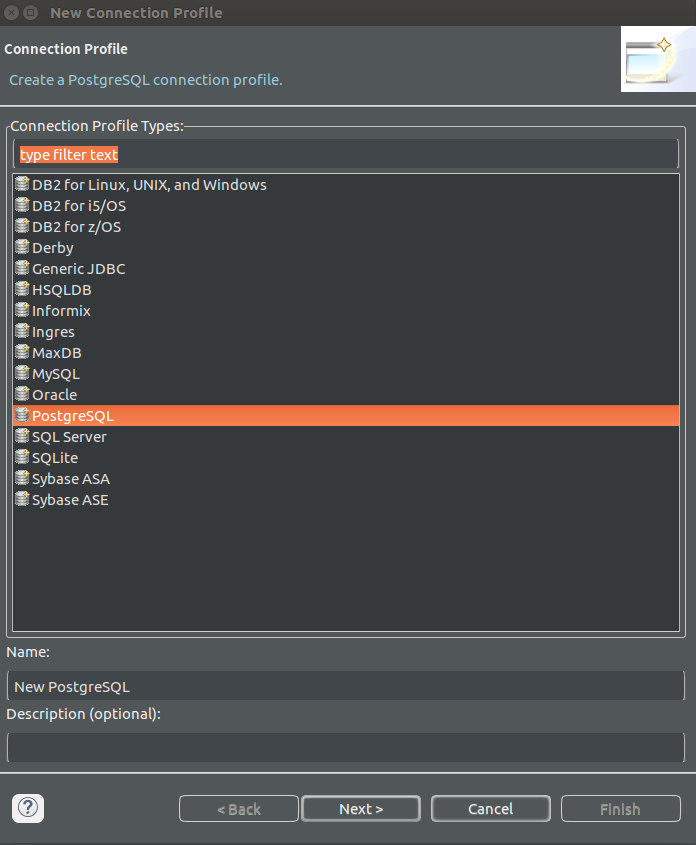Close the New Connection Profile window
The image size is (696, 845).
coord(11,12)
